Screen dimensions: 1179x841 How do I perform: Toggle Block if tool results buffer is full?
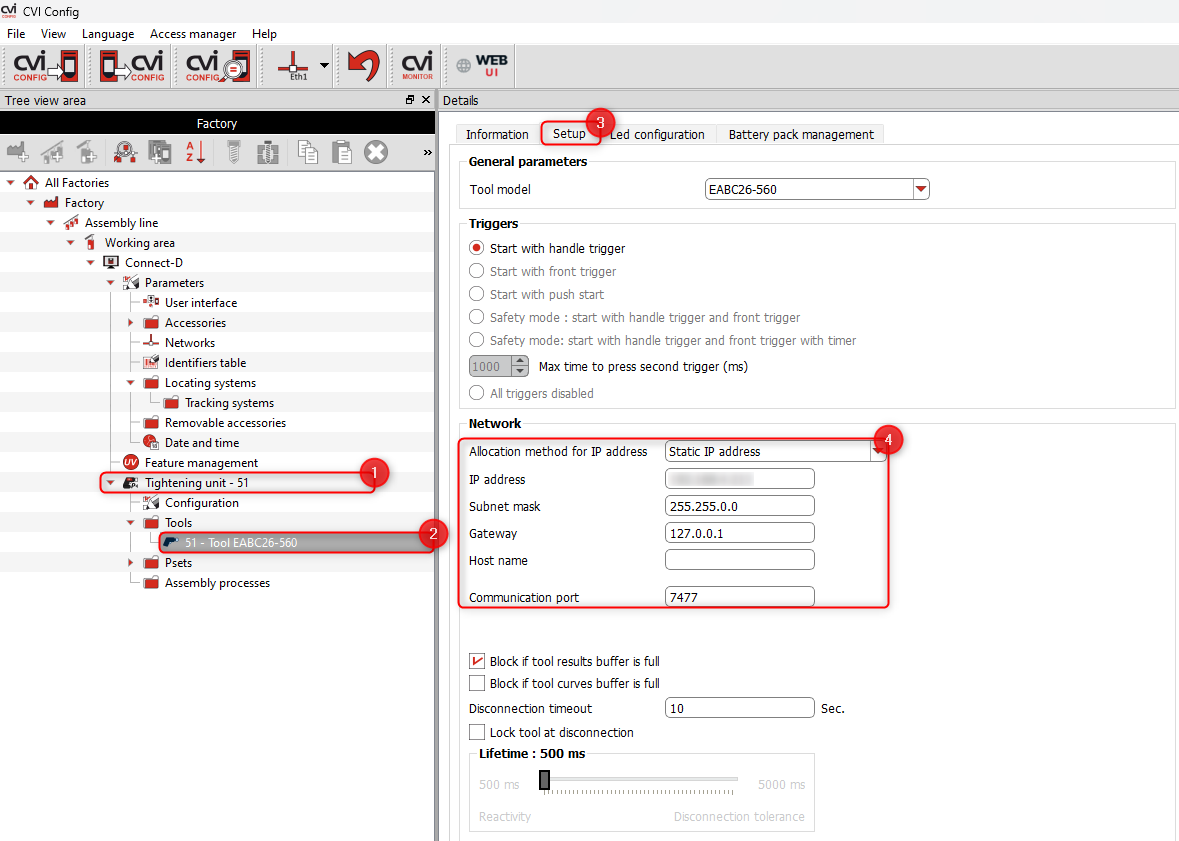(x=477, y=661)
